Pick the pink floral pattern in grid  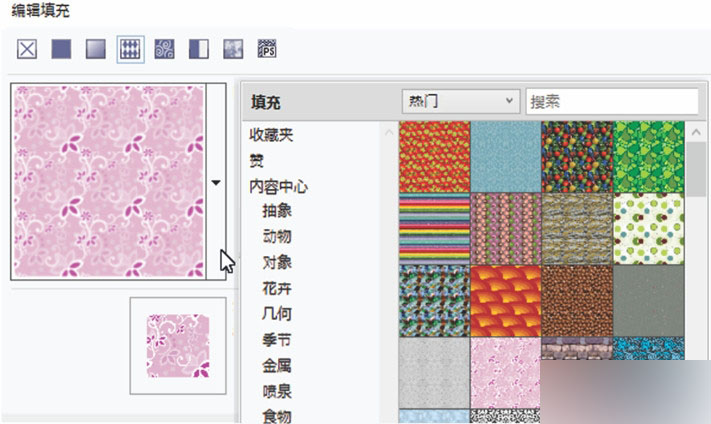coord(506,373)
